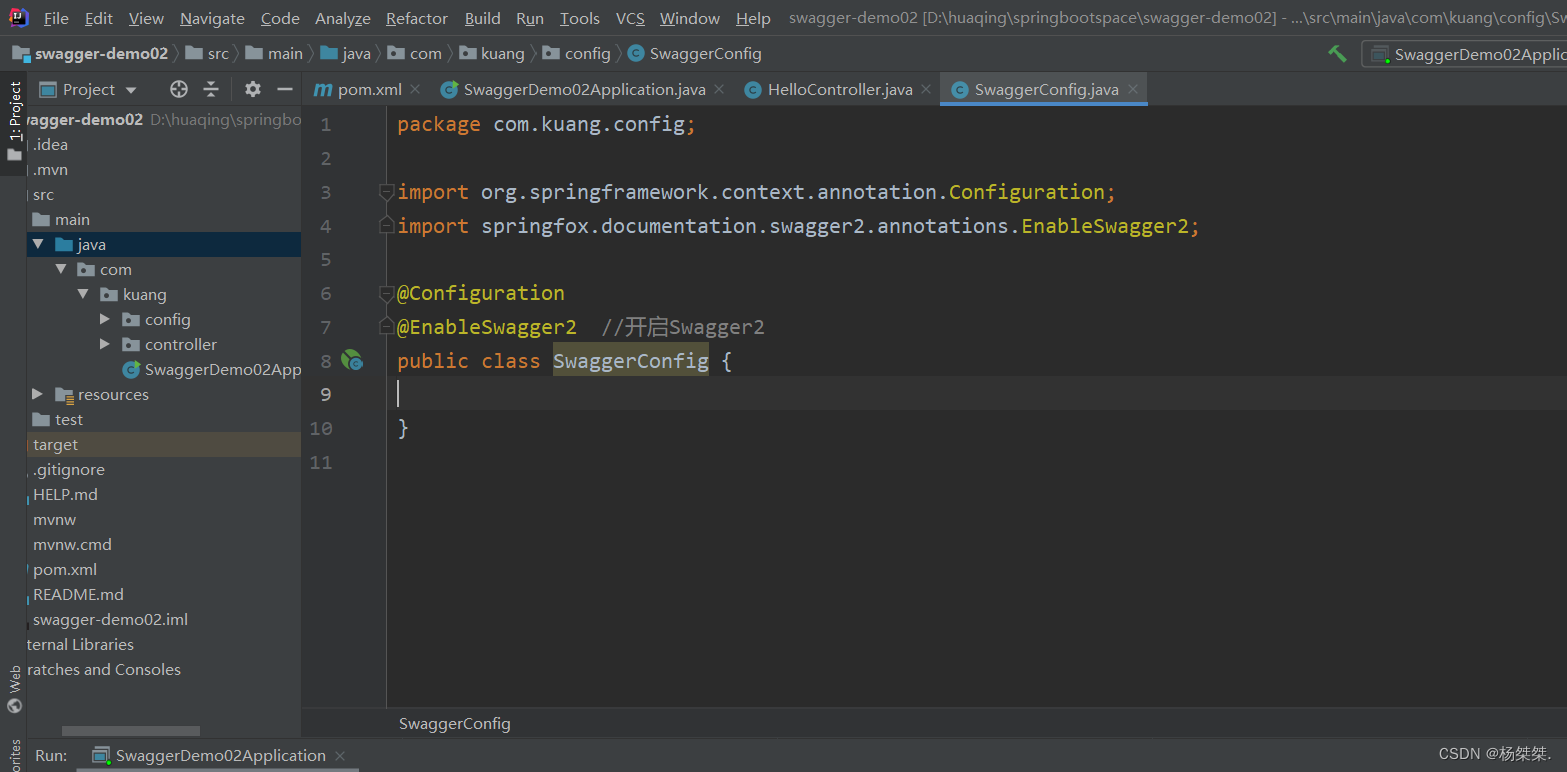The width and height of the screenshot is (1567, 772).
Task: Click swagger-demo02 in the navigation bar
Action: click(x=90, y=53)
